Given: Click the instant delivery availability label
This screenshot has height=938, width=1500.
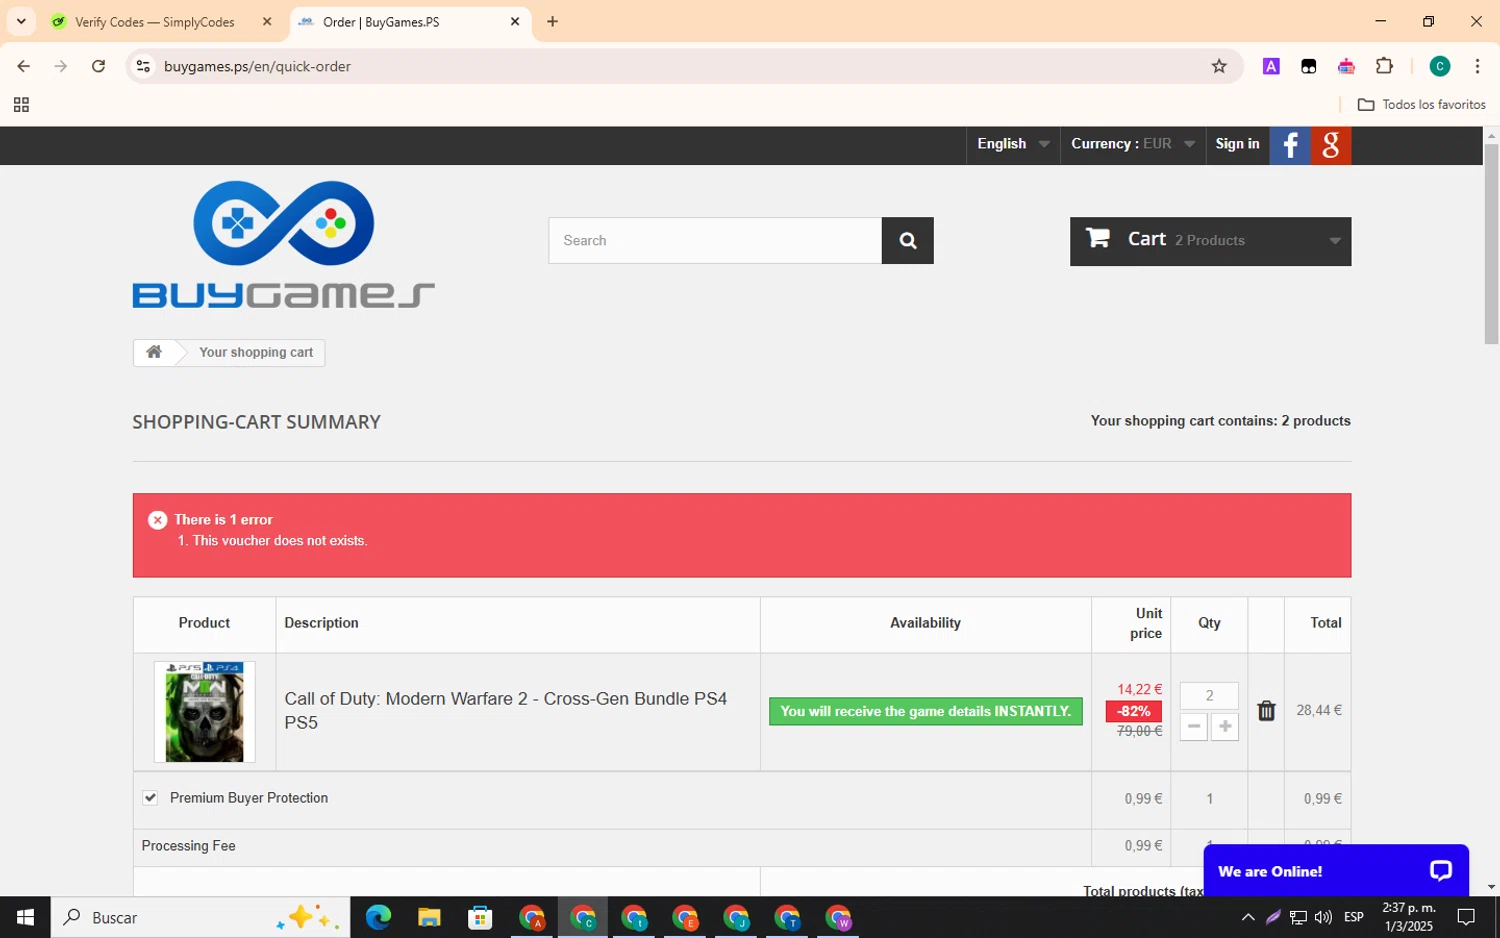Looking at the screenshot, I should (x=925, y=711).
